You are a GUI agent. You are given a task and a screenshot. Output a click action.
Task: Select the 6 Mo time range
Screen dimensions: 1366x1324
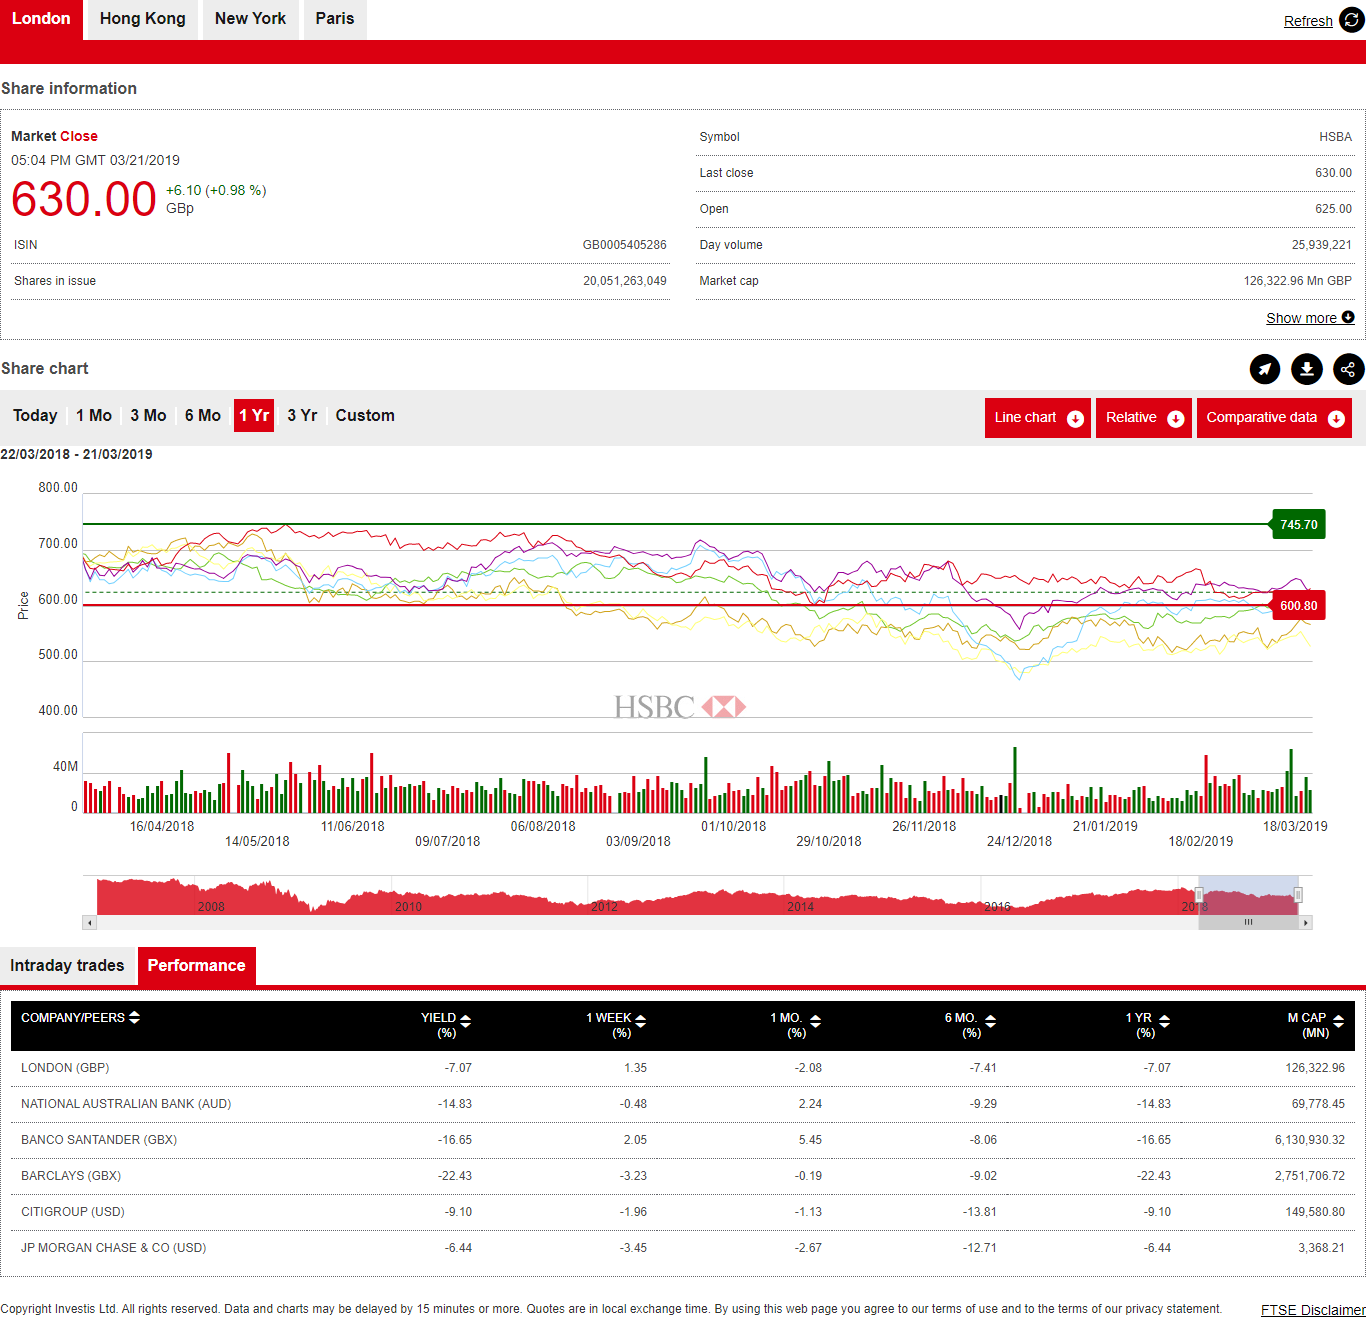pos(203,416)
